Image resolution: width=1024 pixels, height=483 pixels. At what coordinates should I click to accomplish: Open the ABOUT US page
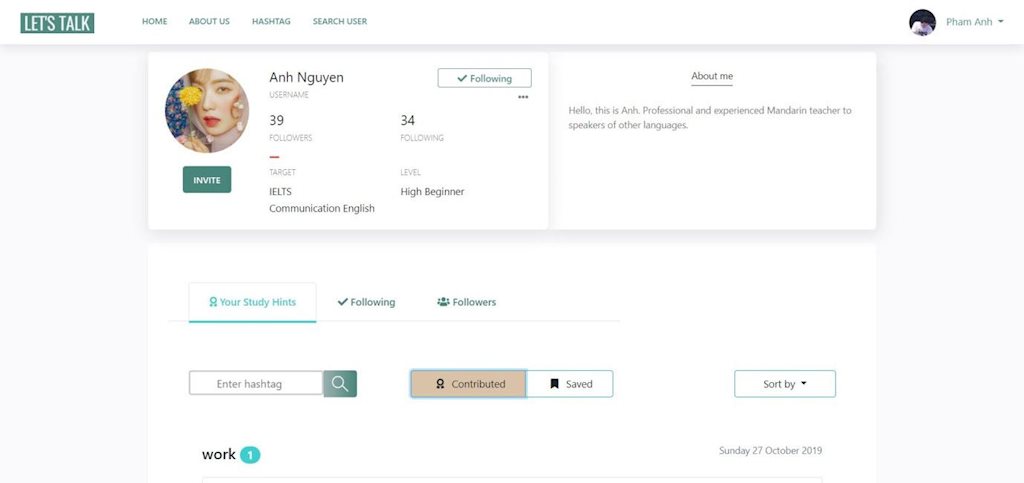tap(209, 21)
